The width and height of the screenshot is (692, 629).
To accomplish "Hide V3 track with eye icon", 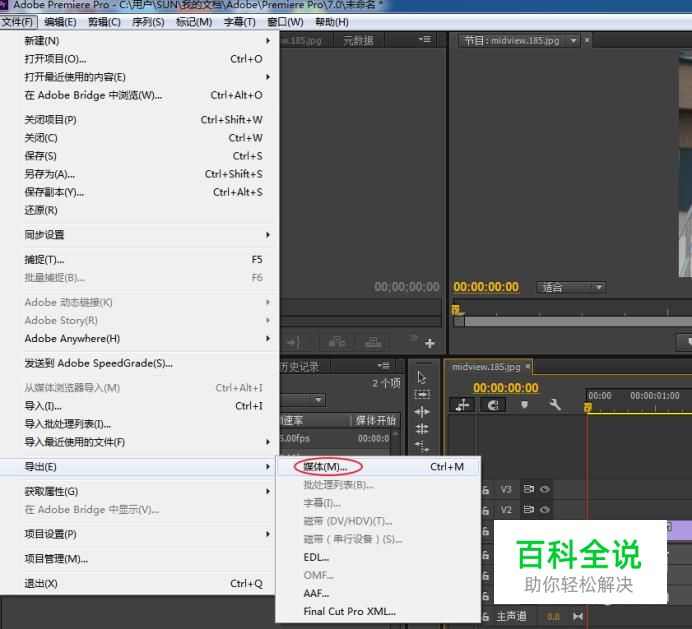I will (545, 489).
